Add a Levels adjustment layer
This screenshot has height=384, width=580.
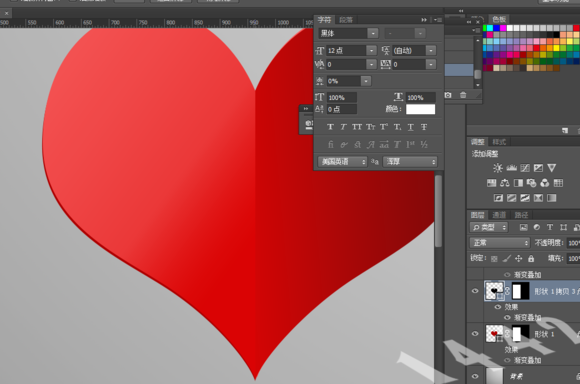[x=512, y=168]
